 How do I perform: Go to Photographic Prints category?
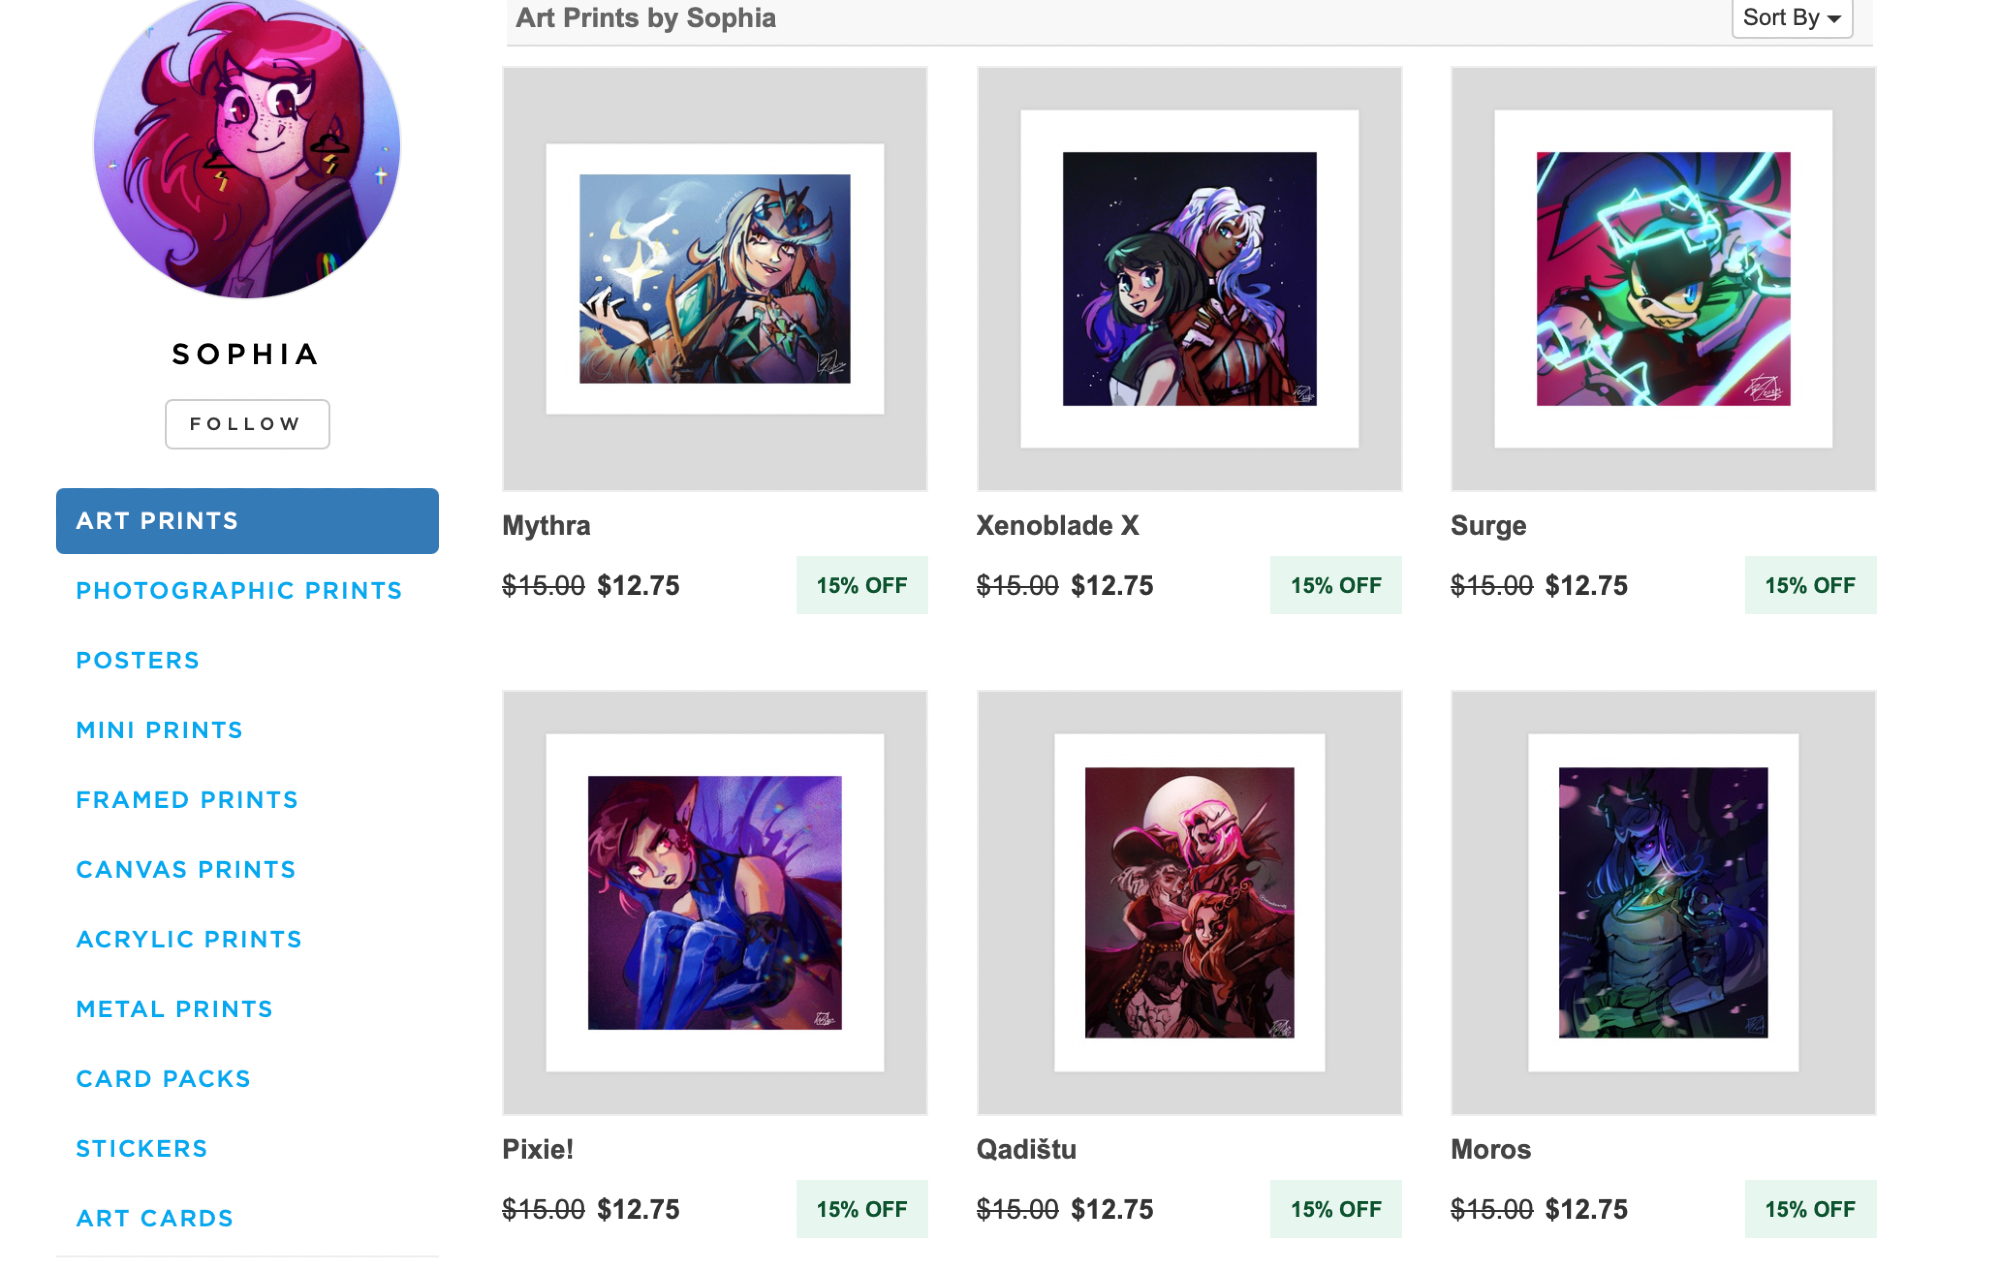(x=239, y=591)
